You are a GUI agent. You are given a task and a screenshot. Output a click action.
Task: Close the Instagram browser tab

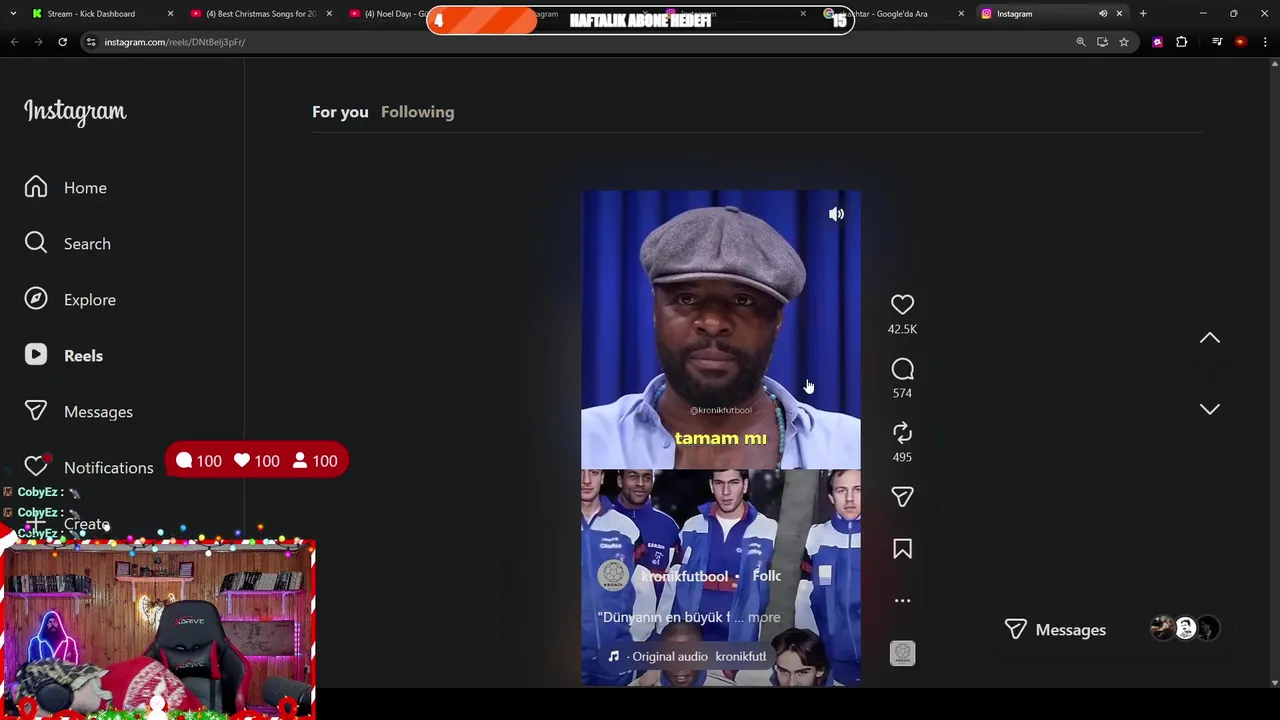1119,14
